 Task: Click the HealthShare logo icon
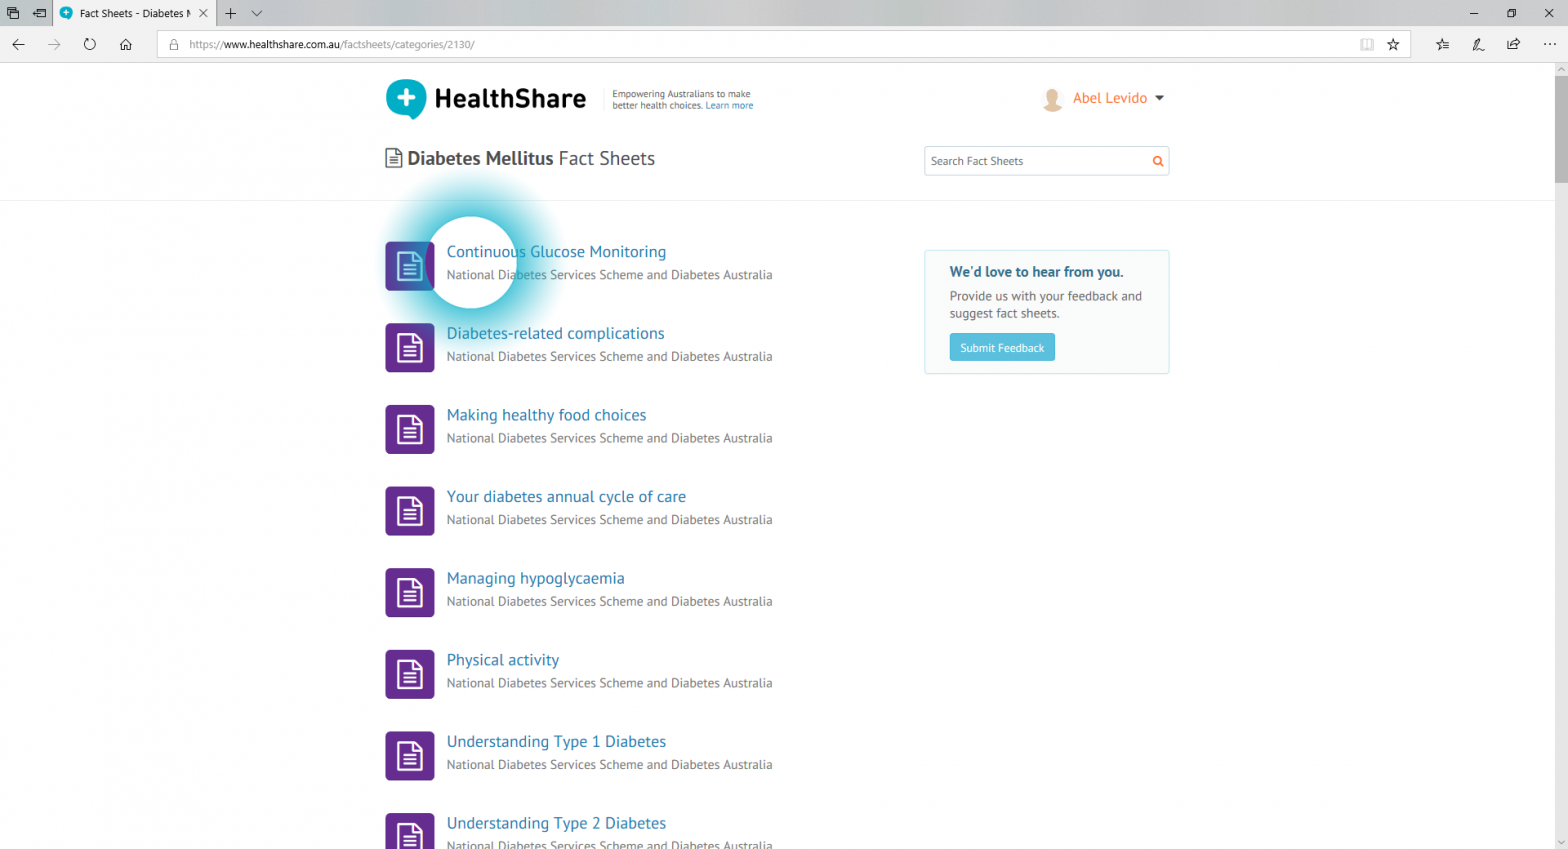(406, 98)
